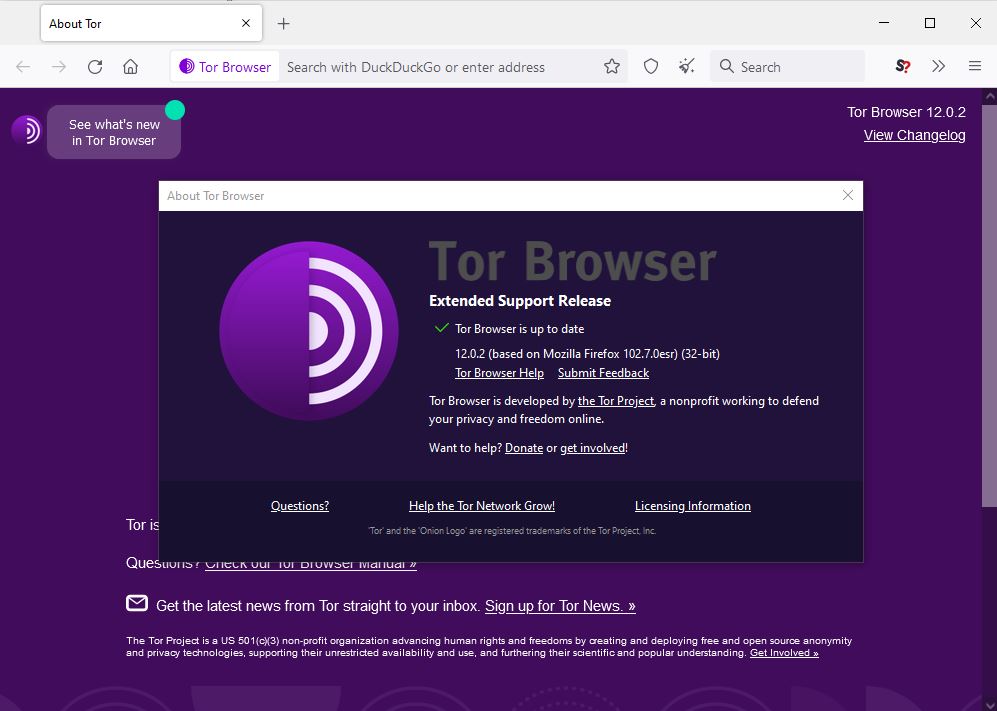
Task: Click the search magnifier icon
Action: click(x=727, y=66)
